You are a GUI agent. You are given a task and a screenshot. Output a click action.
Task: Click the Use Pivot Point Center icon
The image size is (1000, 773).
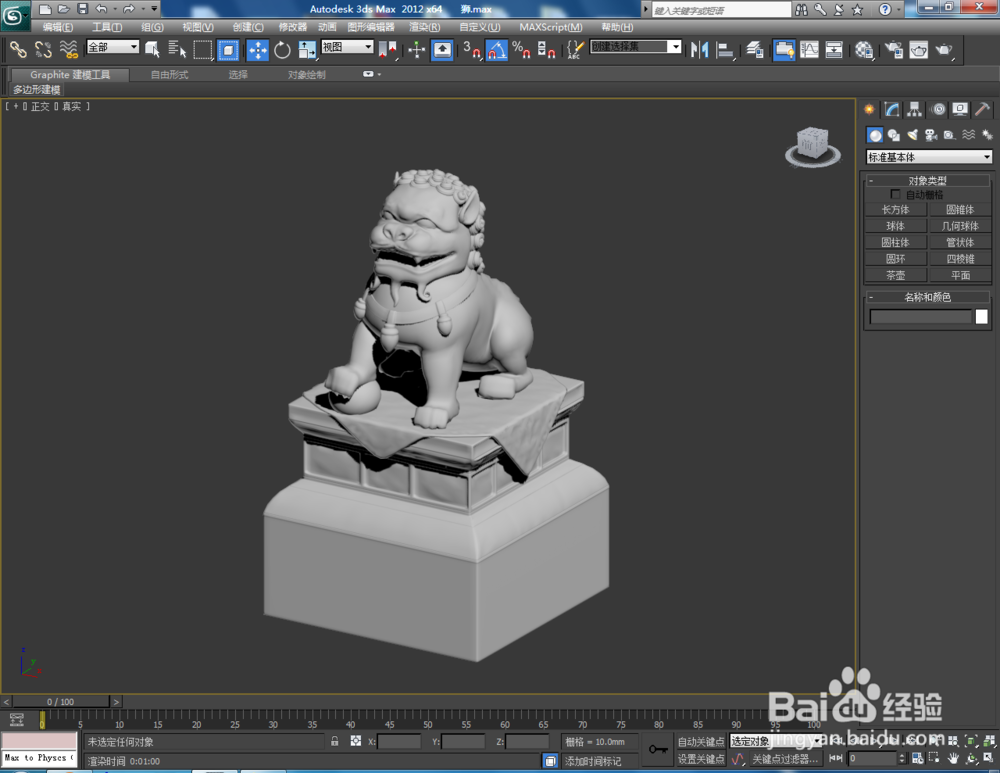387,49
